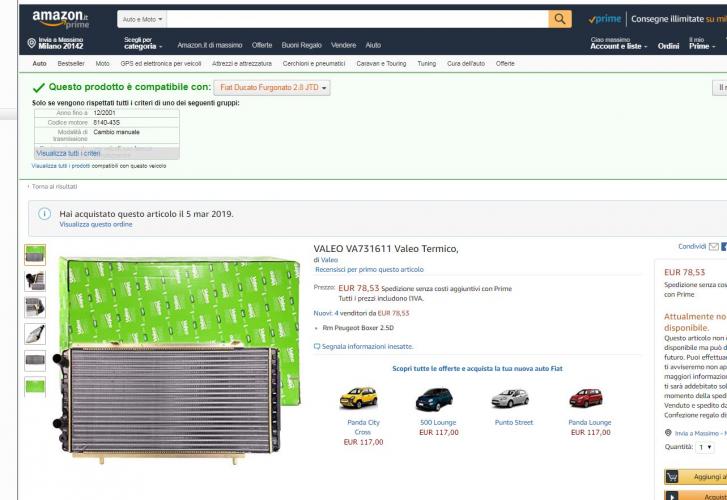Click Visualizza tutti i prodotti compatibili link

(61, 166)
